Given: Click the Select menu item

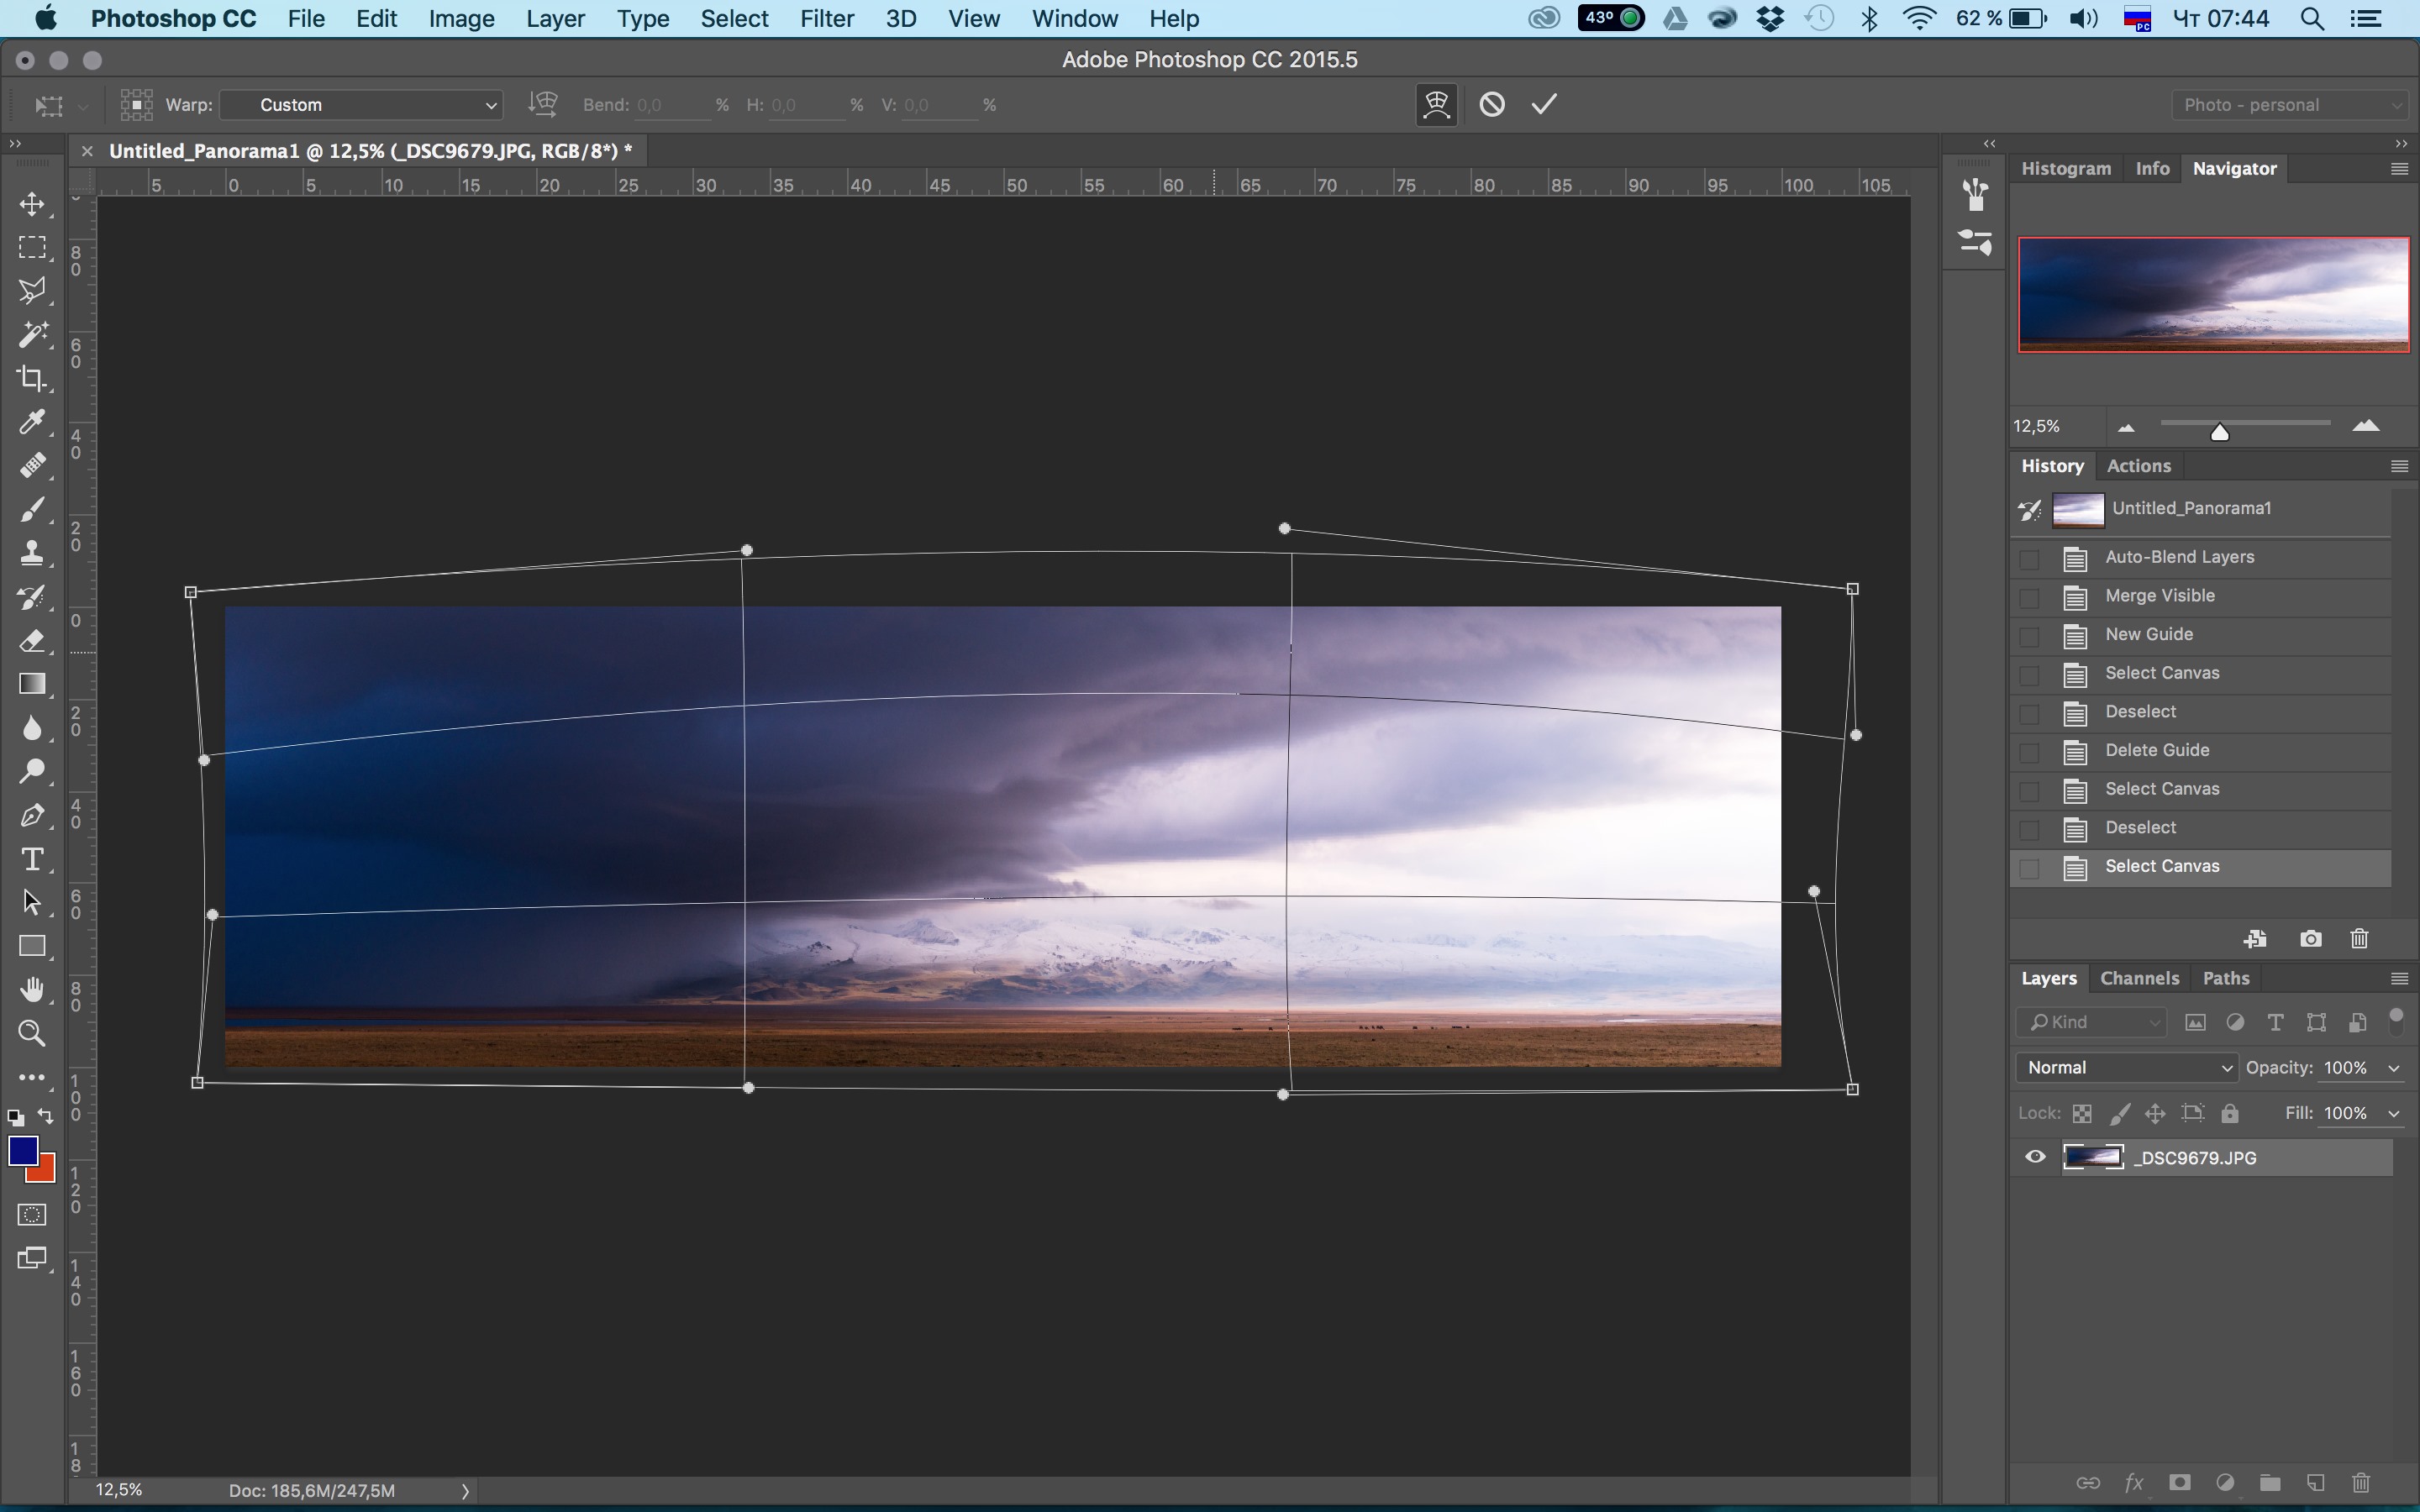Looking at the screenshot, I should coord(734,18).
